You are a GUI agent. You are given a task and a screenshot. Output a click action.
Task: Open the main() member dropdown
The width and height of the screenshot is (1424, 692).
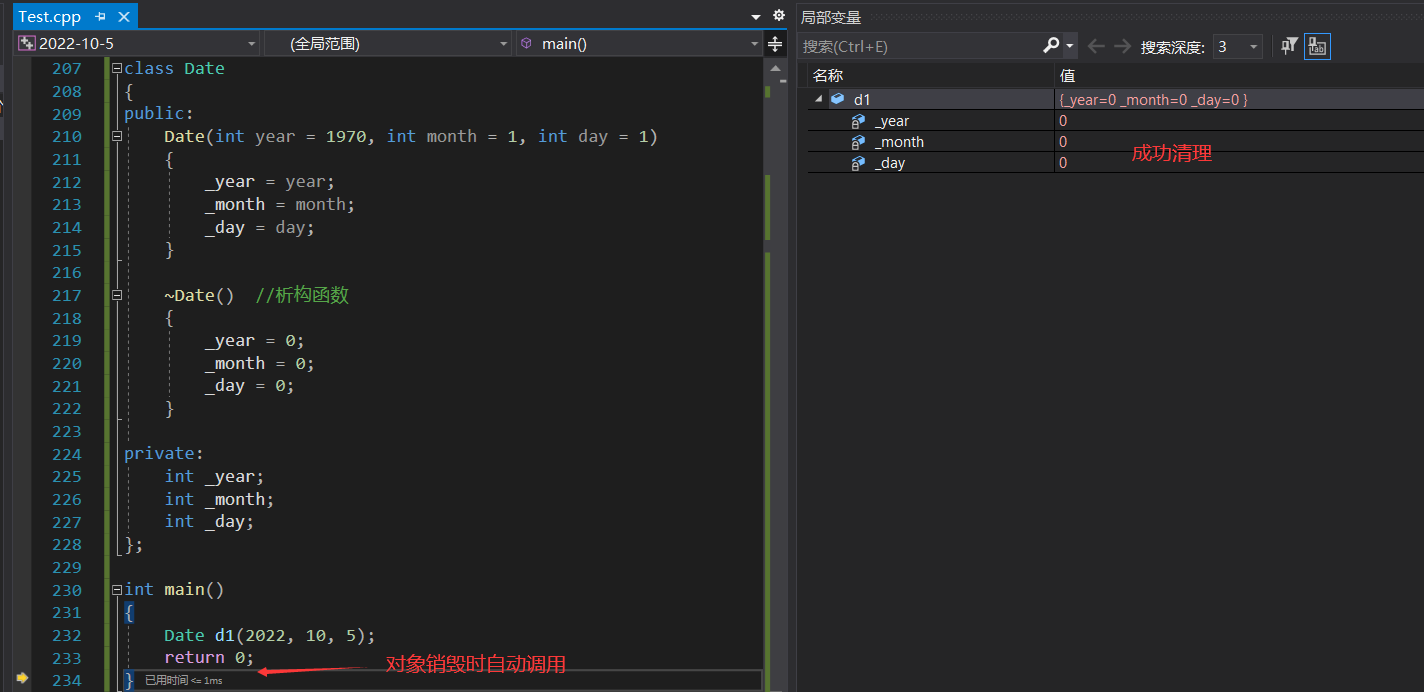pos(640,44)
